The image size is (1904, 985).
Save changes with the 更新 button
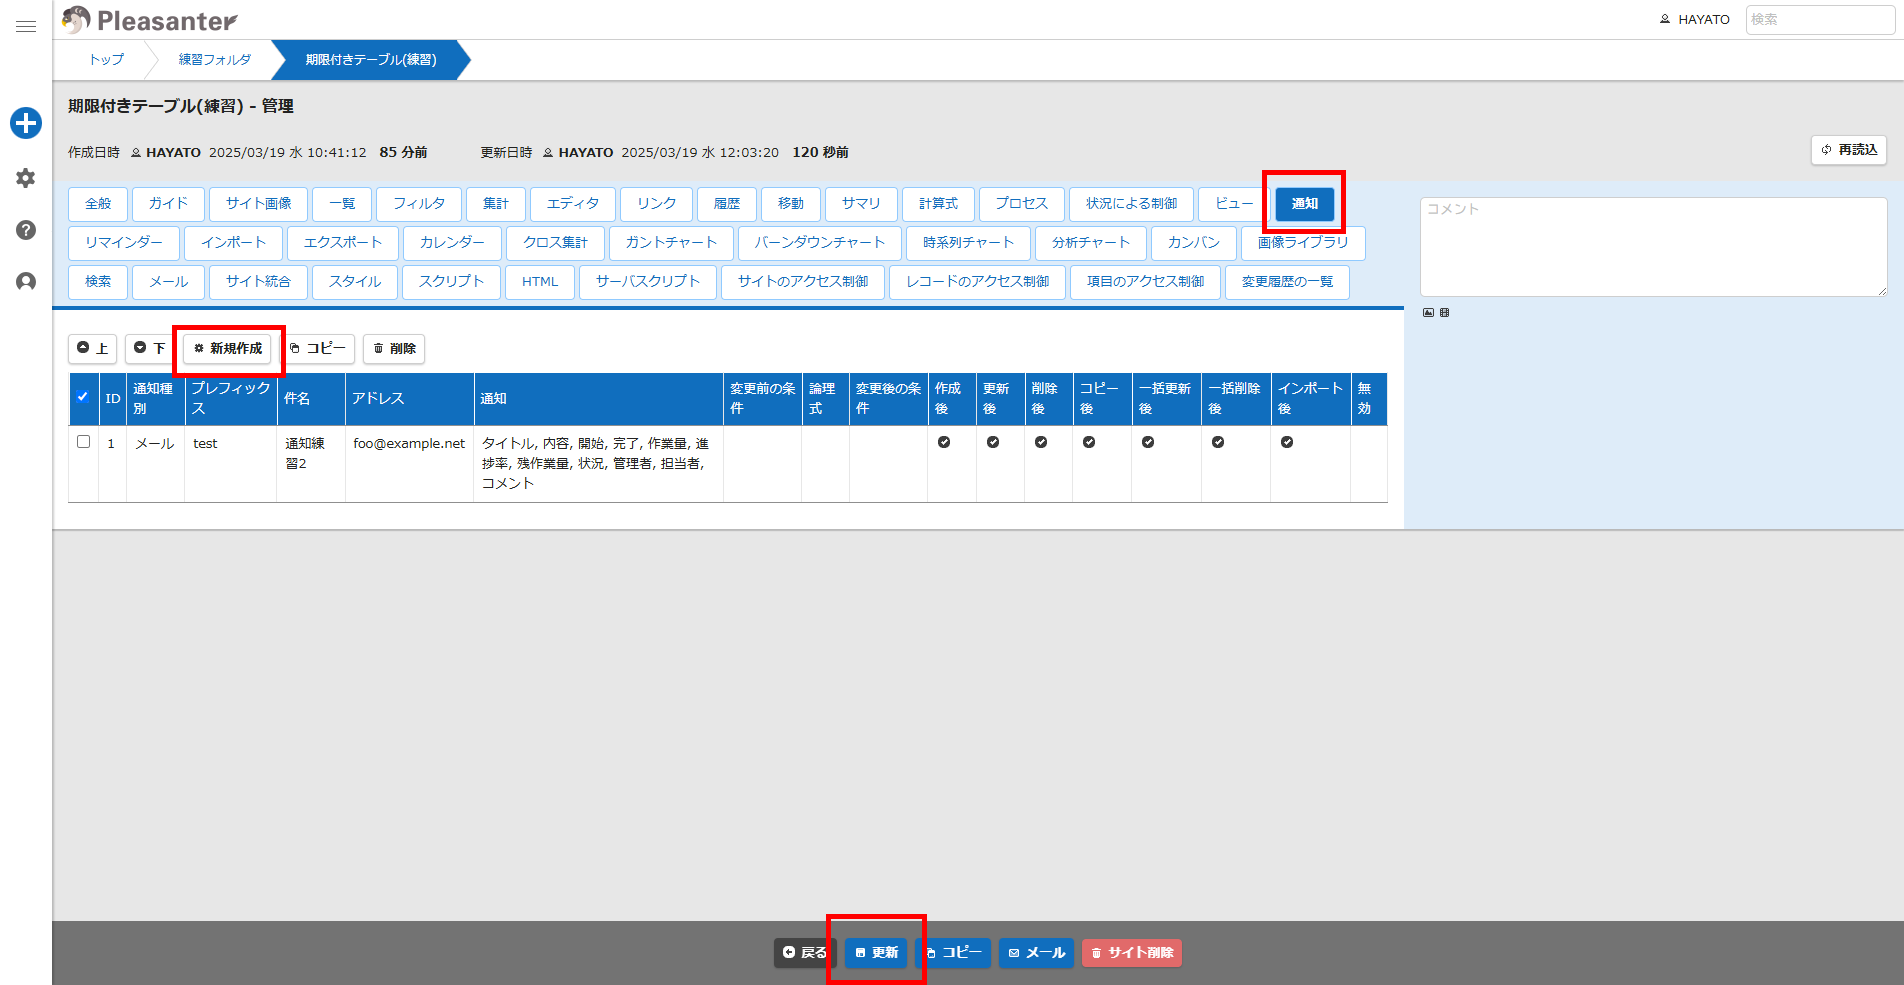pos(876,953)
